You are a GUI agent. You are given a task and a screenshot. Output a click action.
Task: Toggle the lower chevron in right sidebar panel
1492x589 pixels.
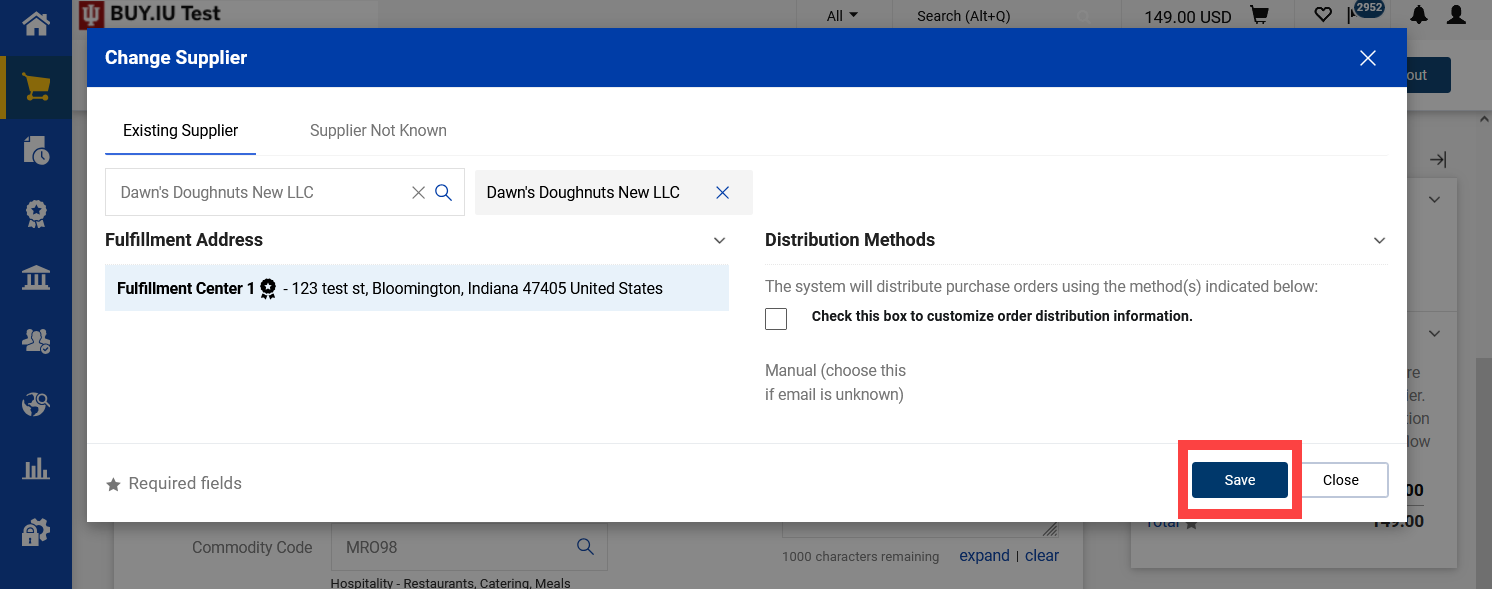coord(1434,333)
